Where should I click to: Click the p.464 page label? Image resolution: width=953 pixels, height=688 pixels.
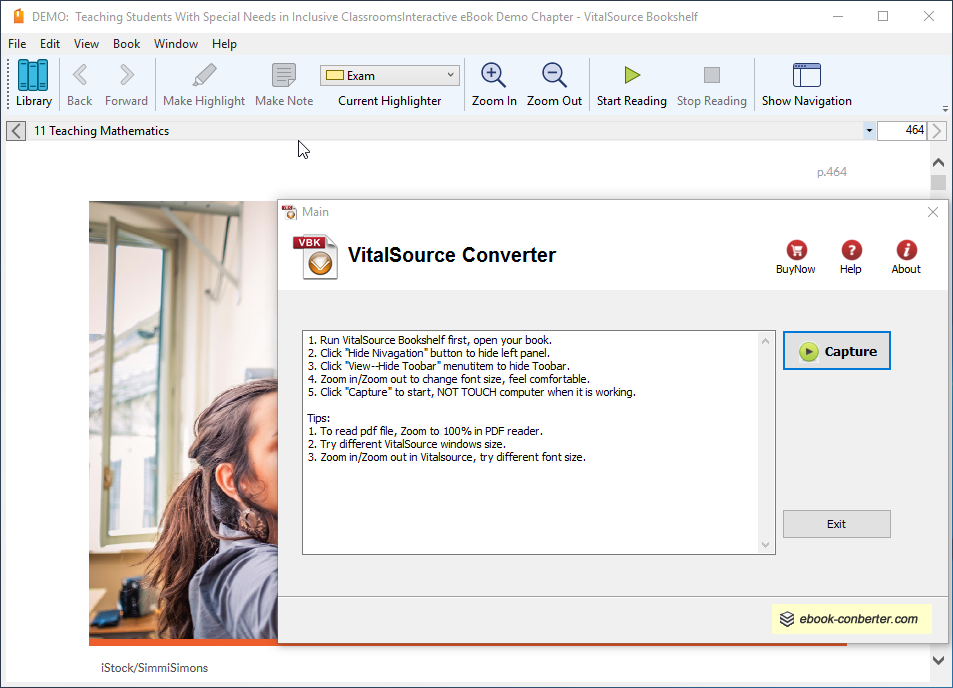pyautogui.click(x=832, y=172)
